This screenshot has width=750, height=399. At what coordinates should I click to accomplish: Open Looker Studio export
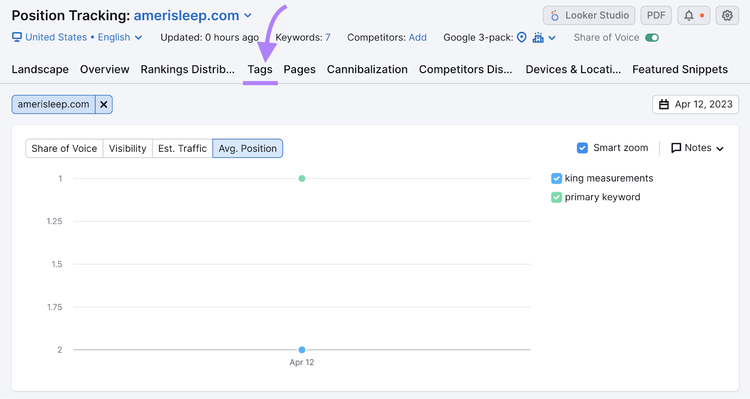coord(589,15)
